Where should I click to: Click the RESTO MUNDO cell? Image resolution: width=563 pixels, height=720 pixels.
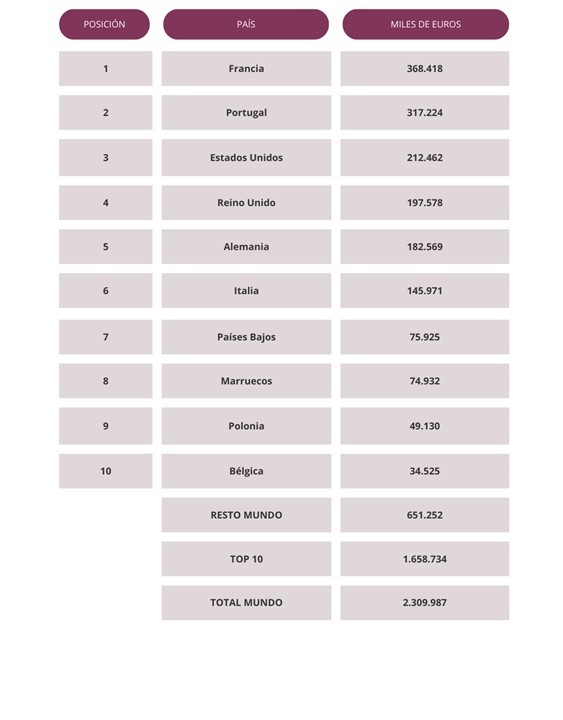click(246, 515)
